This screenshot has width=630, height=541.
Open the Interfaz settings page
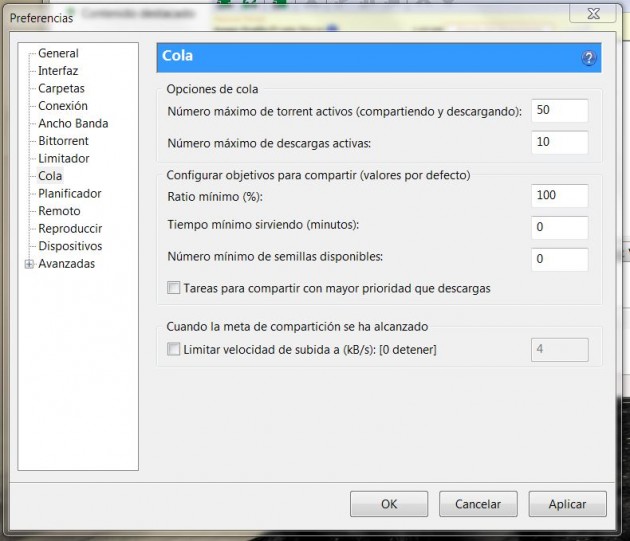click(58, 71)
